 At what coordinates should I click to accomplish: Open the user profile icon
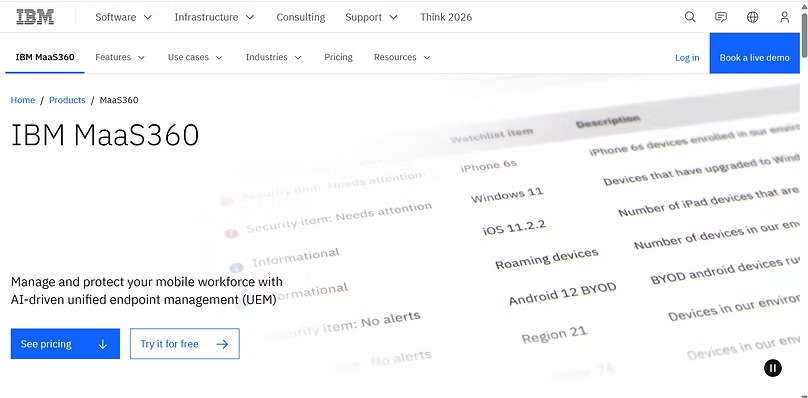pyautogui.click(x=784, y=17)
